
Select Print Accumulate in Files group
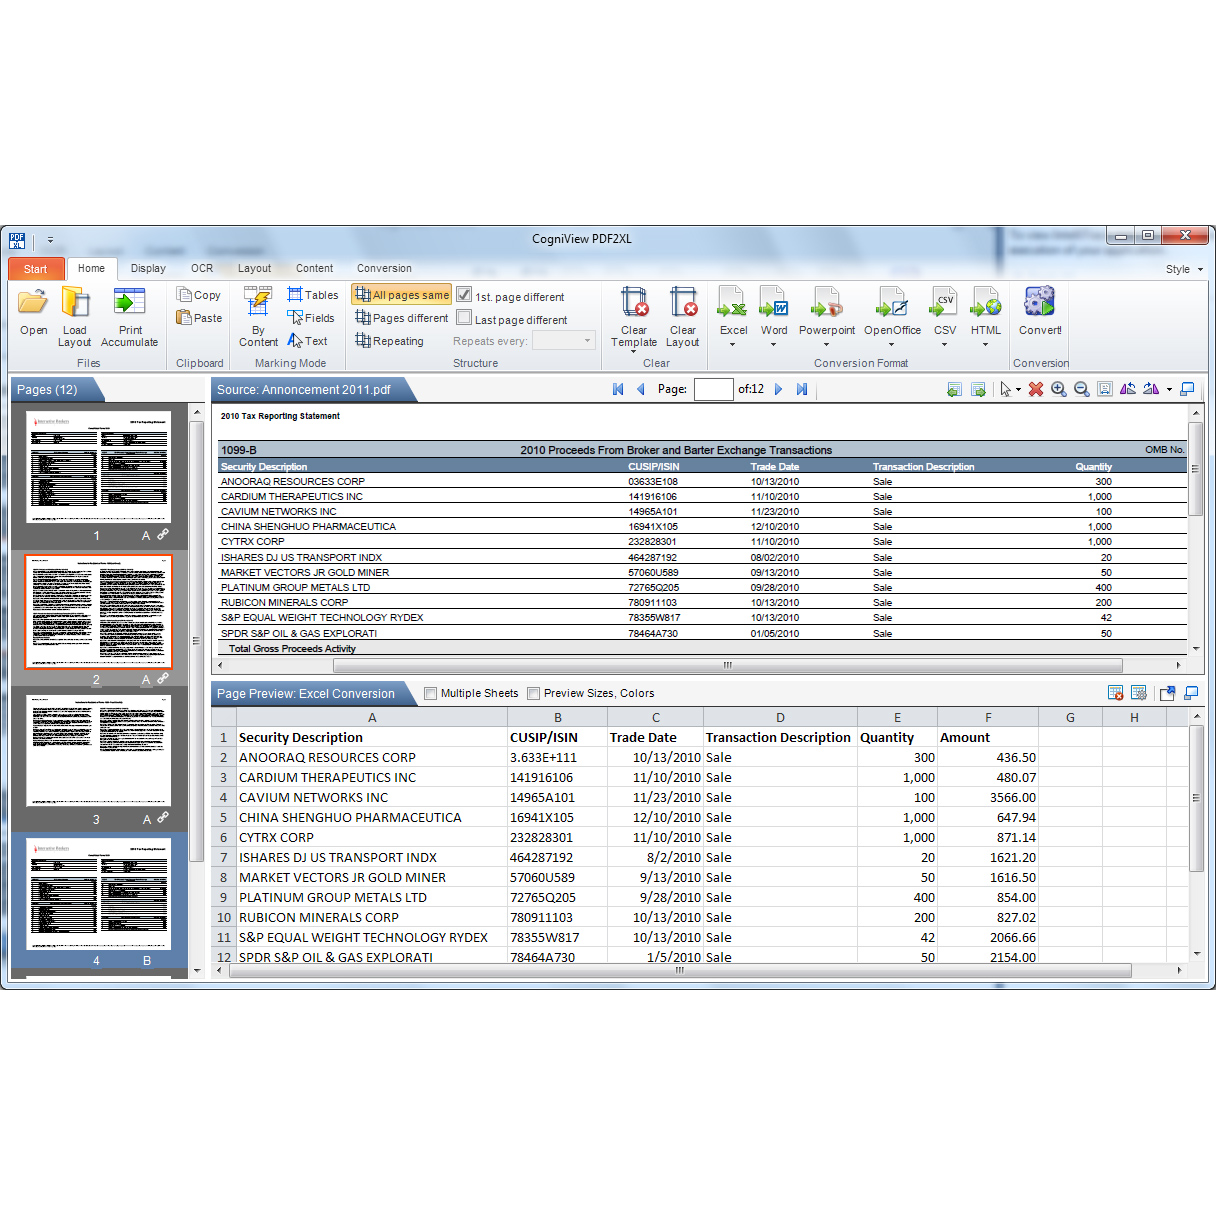pyautogui.click(x=130, y=316)
